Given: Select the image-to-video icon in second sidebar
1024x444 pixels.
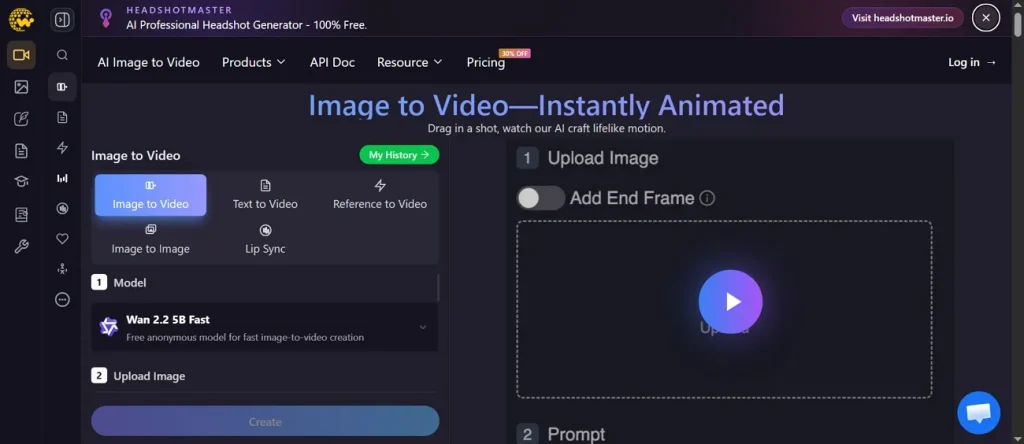Looking at the screenshot, I should (x=62, y=87).
